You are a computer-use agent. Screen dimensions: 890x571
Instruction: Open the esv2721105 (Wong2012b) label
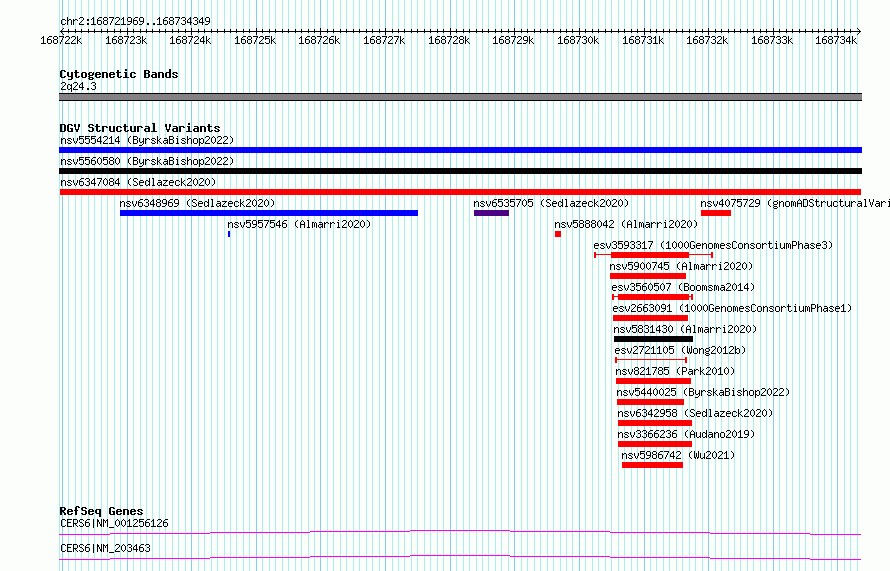(680, 350)
